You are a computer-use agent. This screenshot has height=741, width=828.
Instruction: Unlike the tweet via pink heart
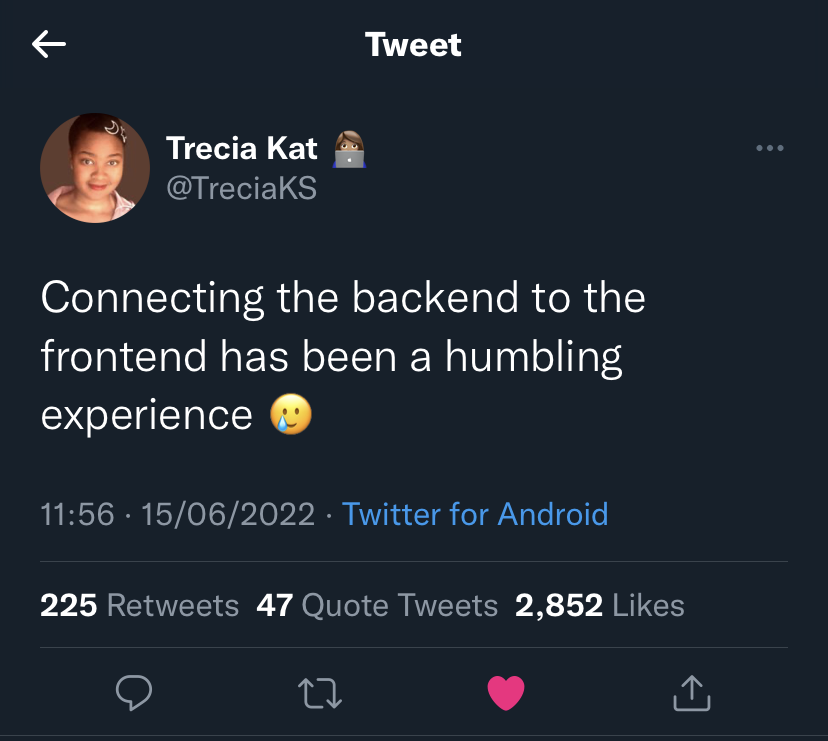click(x=505, y=692)
